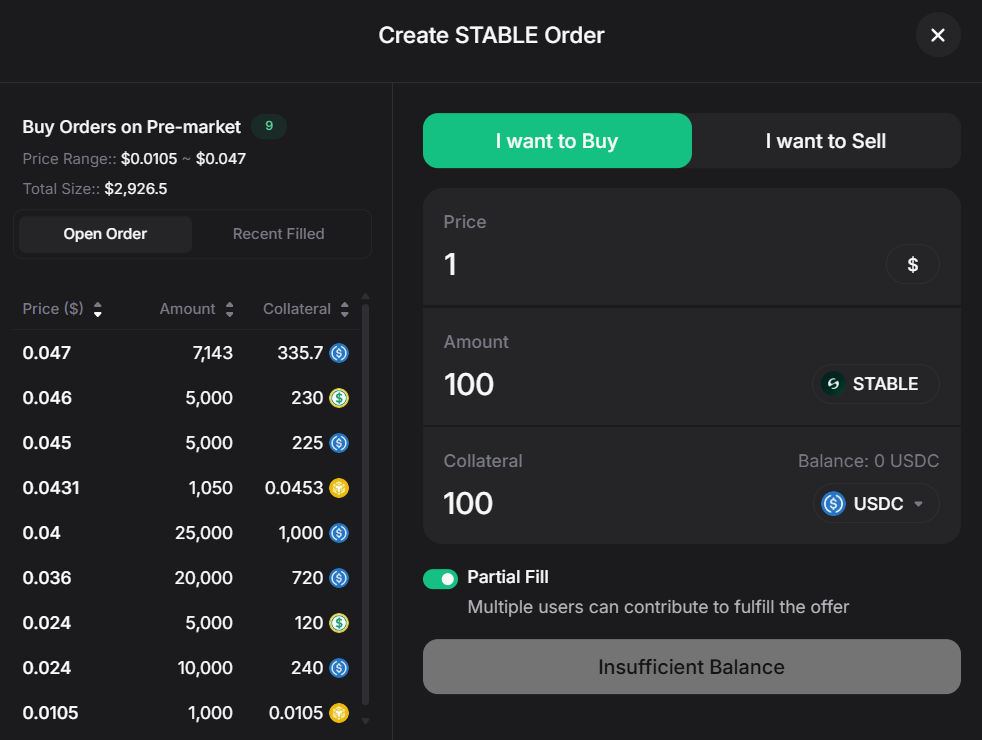
Task: Click the USDC icon in the 25,000 amount row
Action: (338, 533)
